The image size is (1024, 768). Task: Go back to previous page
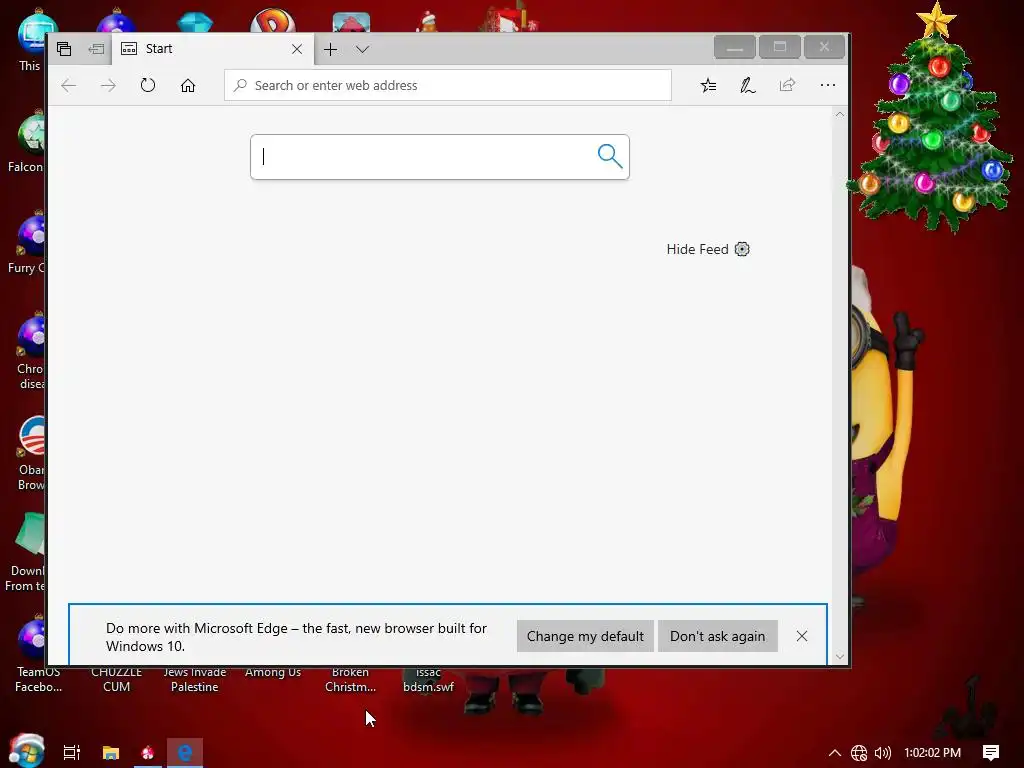click(69, 86)
